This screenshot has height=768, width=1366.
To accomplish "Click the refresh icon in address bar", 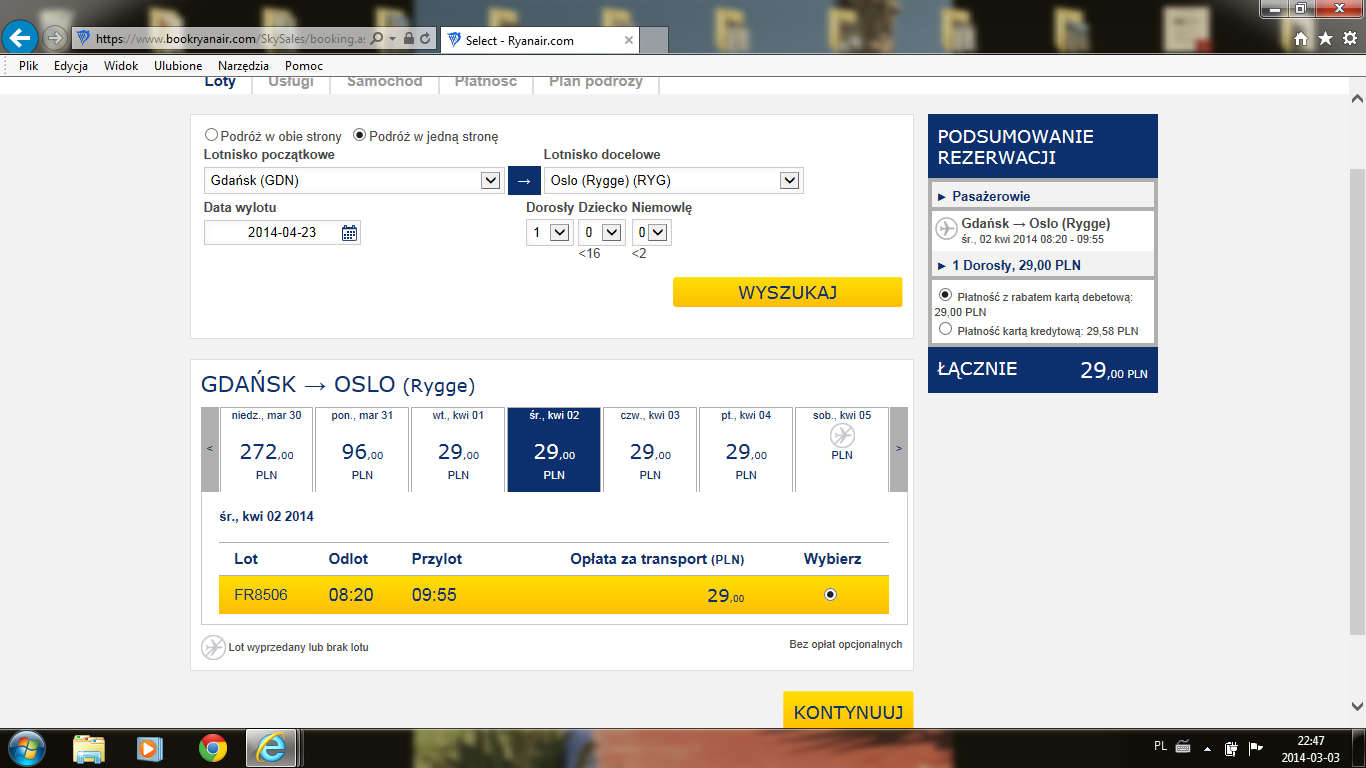I will [426, 39].
